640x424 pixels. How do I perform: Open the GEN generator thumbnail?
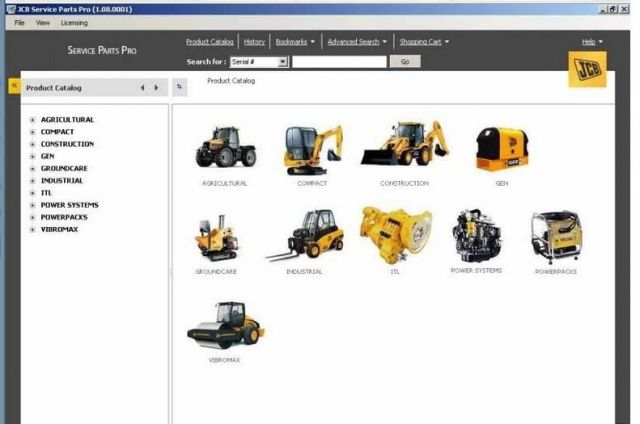[502, 149]
